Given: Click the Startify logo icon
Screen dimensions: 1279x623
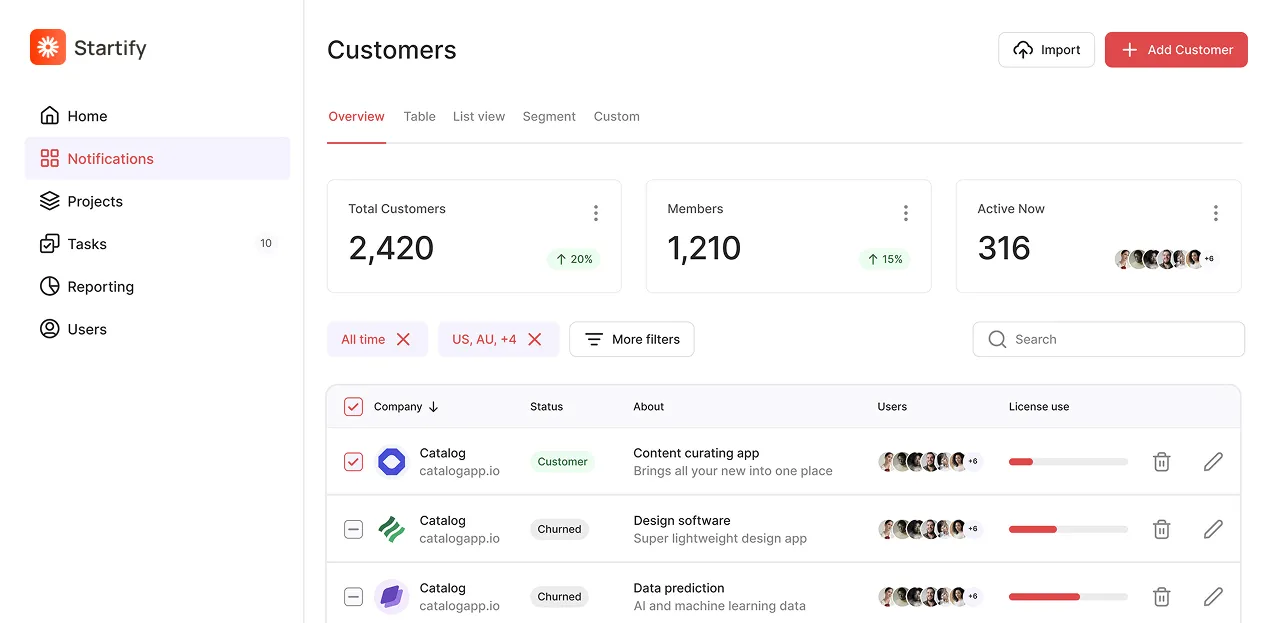Looking at the screenshot, I should (x=48, y=47).
